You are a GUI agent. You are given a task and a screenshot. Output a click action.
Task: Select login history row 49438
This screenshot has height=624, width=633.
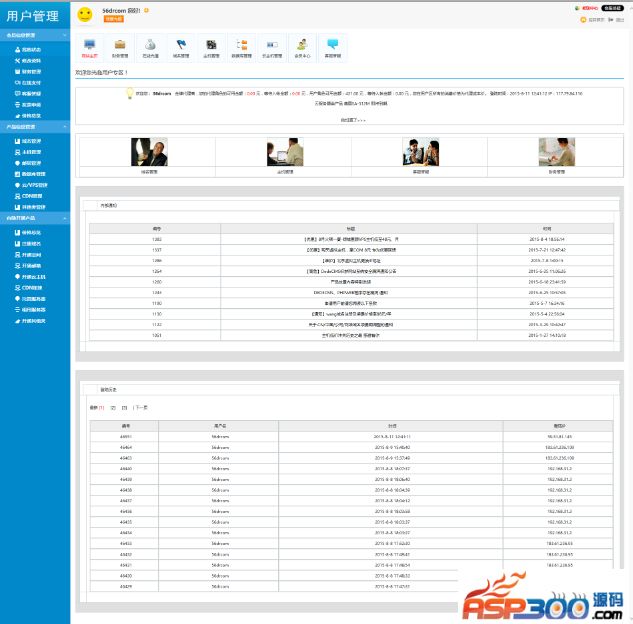[x=351, y=490]
